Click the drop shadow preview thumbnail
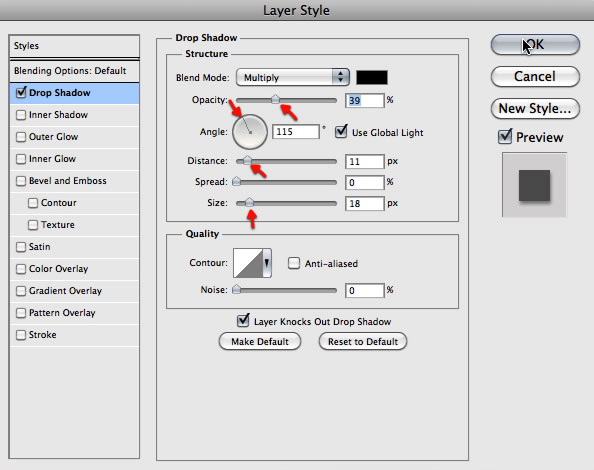Viewport: 594px width, 470px height. pyautogui.click(x=535, y=185)
